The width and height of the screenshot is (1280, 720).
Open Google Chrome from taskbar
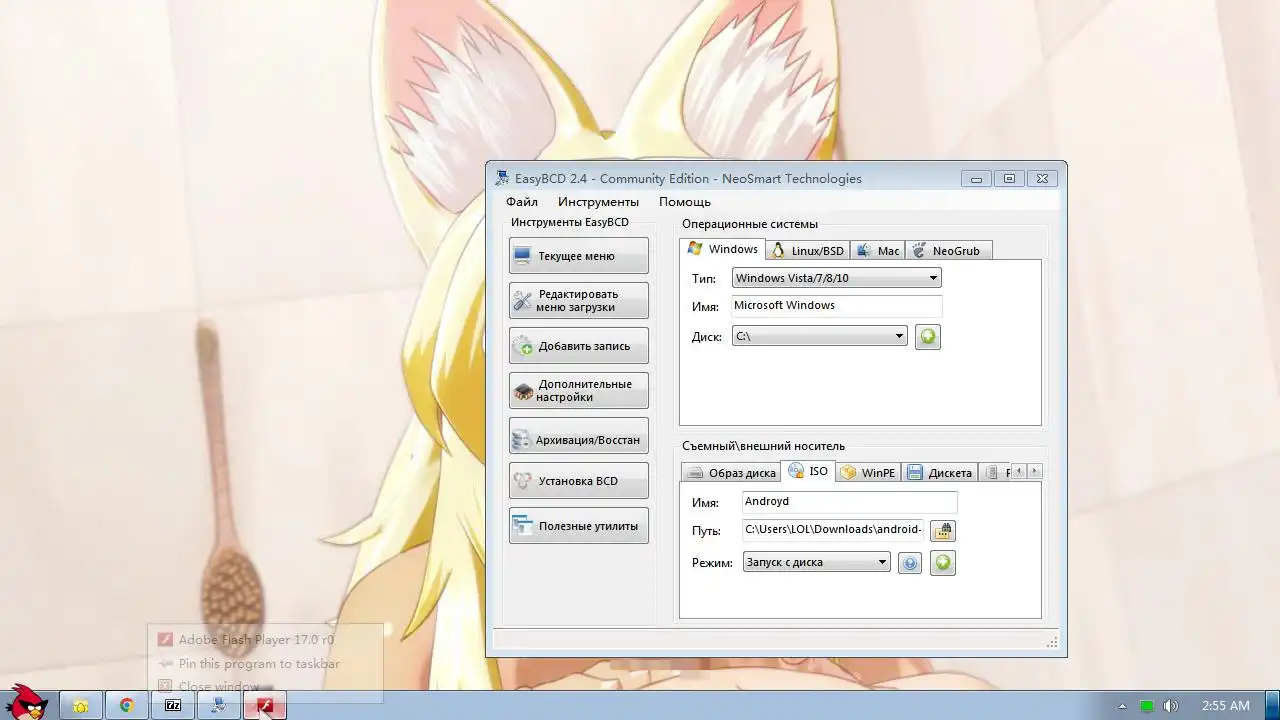coord(127,705)
